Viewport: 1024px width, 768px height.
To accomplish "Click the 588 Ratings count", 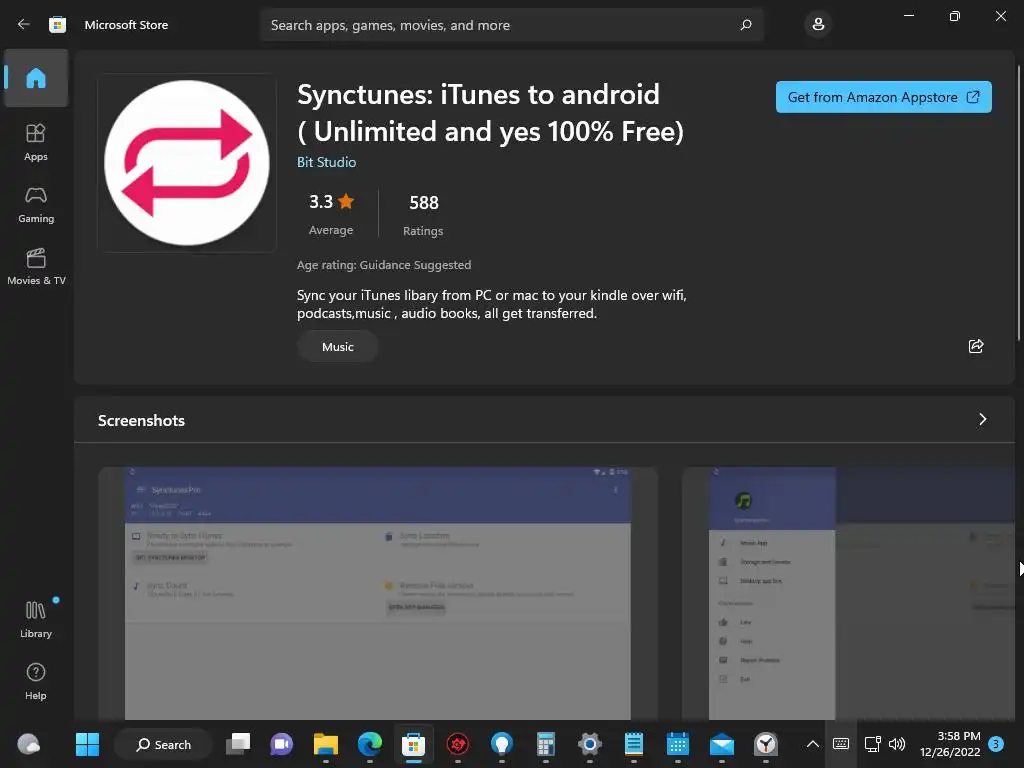I will (x=423, y=214).
